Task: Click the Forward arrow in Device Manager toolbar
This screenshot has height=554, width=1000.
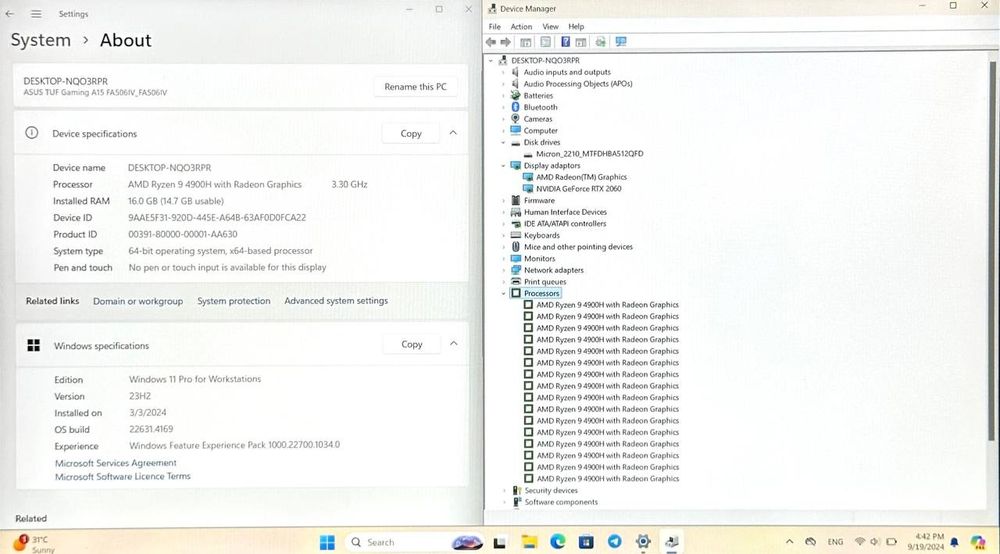Action: coord(506,42)
